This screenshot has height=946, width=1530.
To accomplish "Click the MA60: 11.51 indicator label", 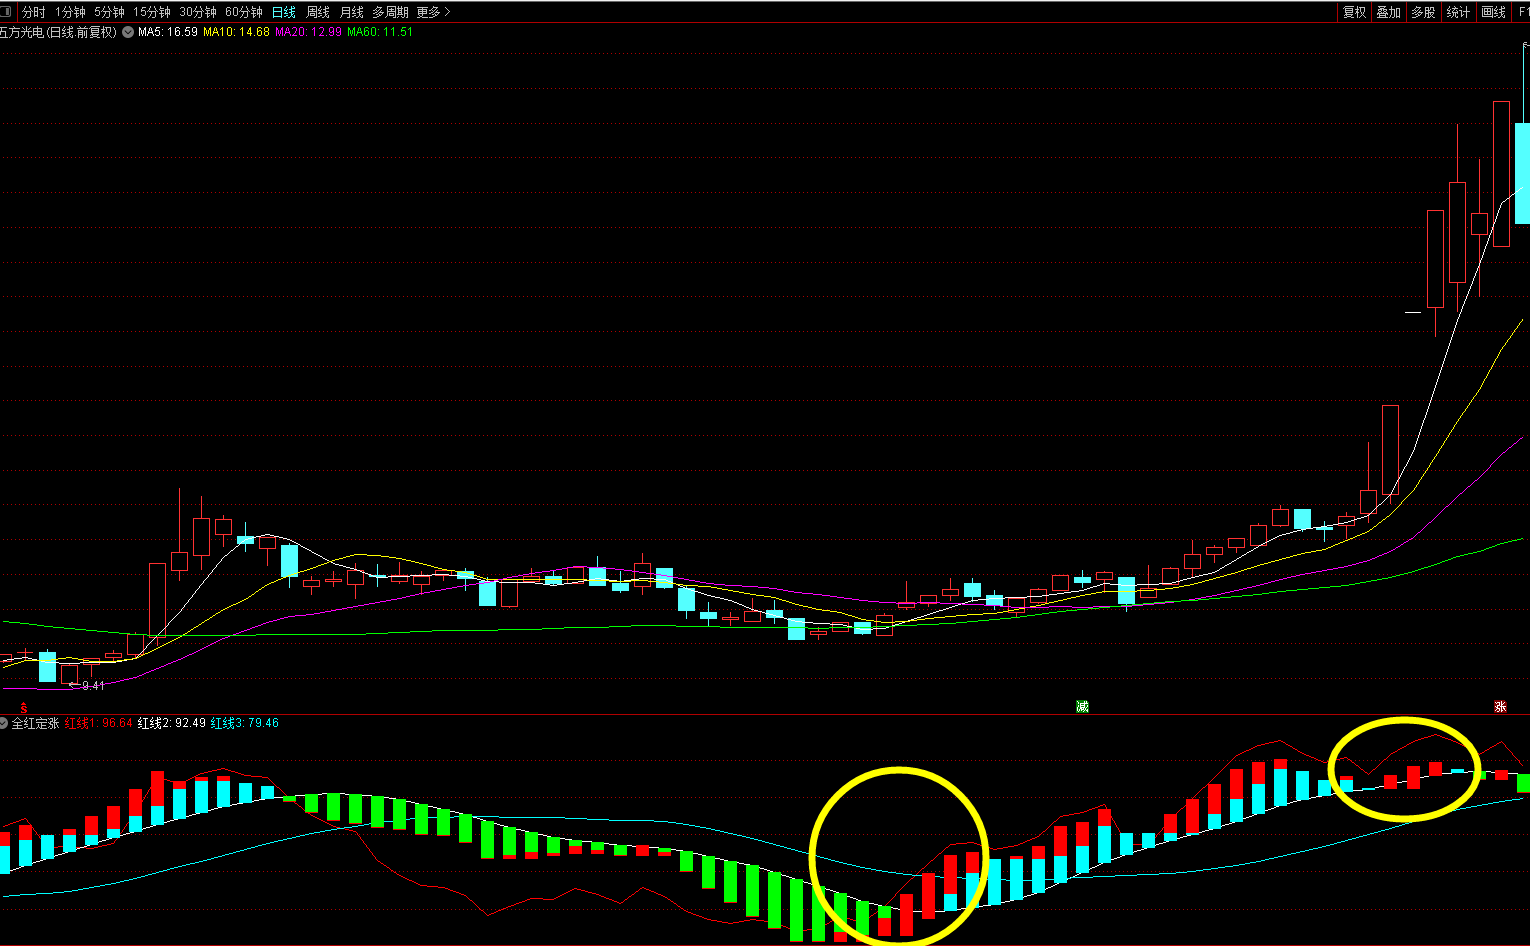I will pyautogui.click(x=380, y=32).
